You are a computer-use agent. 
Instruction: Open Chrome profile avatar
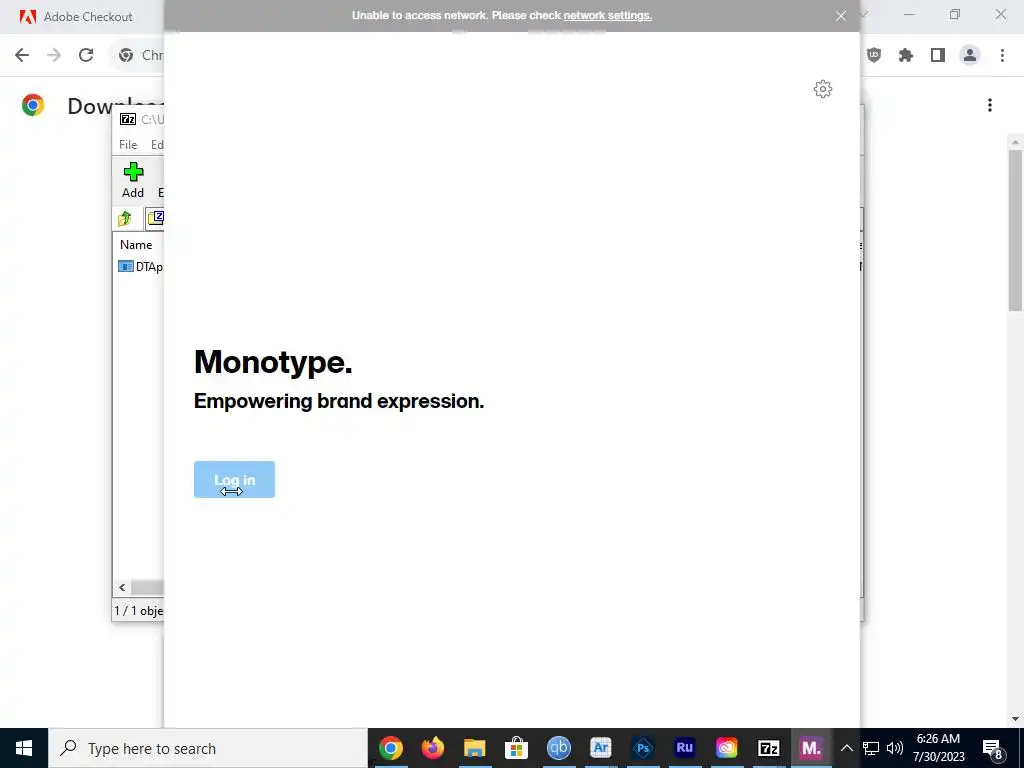click(970, 55)
